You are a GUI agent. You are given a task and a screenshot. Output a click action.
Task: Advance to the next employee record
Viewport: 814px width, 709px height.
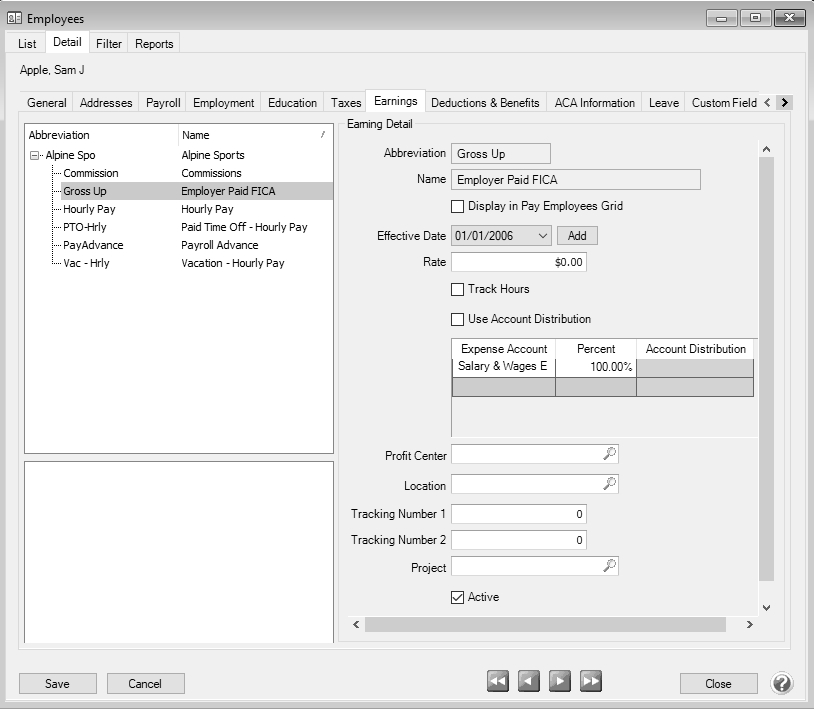coord(560,682)
